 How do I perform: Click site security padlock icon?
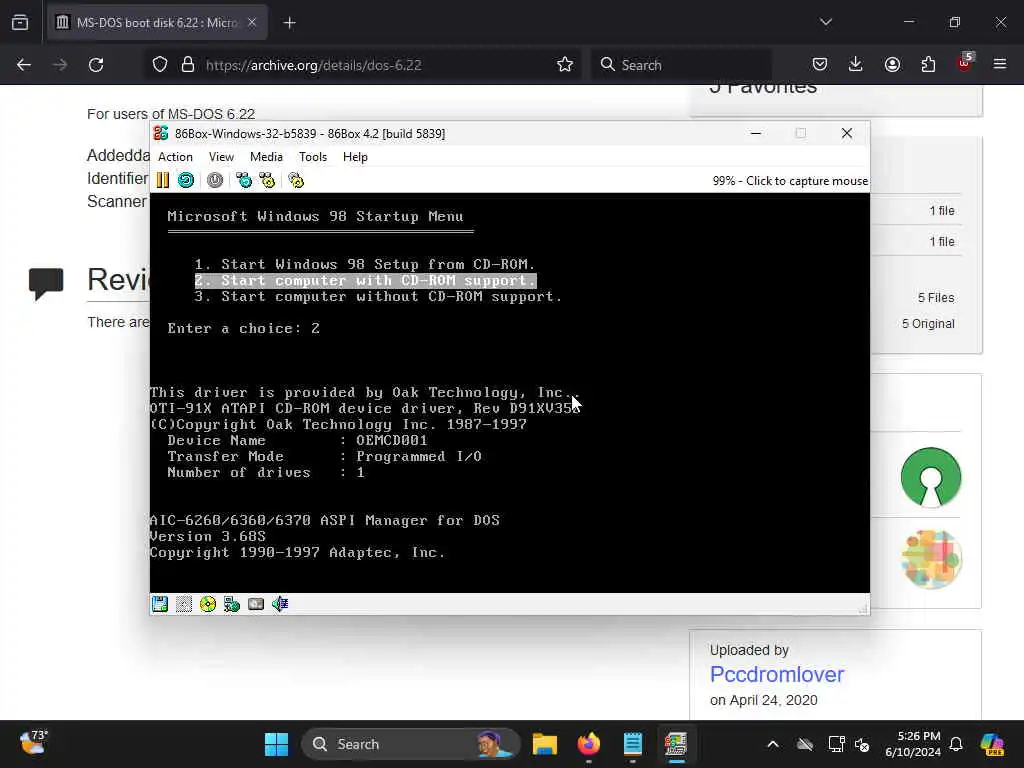[x=188, y=65]
